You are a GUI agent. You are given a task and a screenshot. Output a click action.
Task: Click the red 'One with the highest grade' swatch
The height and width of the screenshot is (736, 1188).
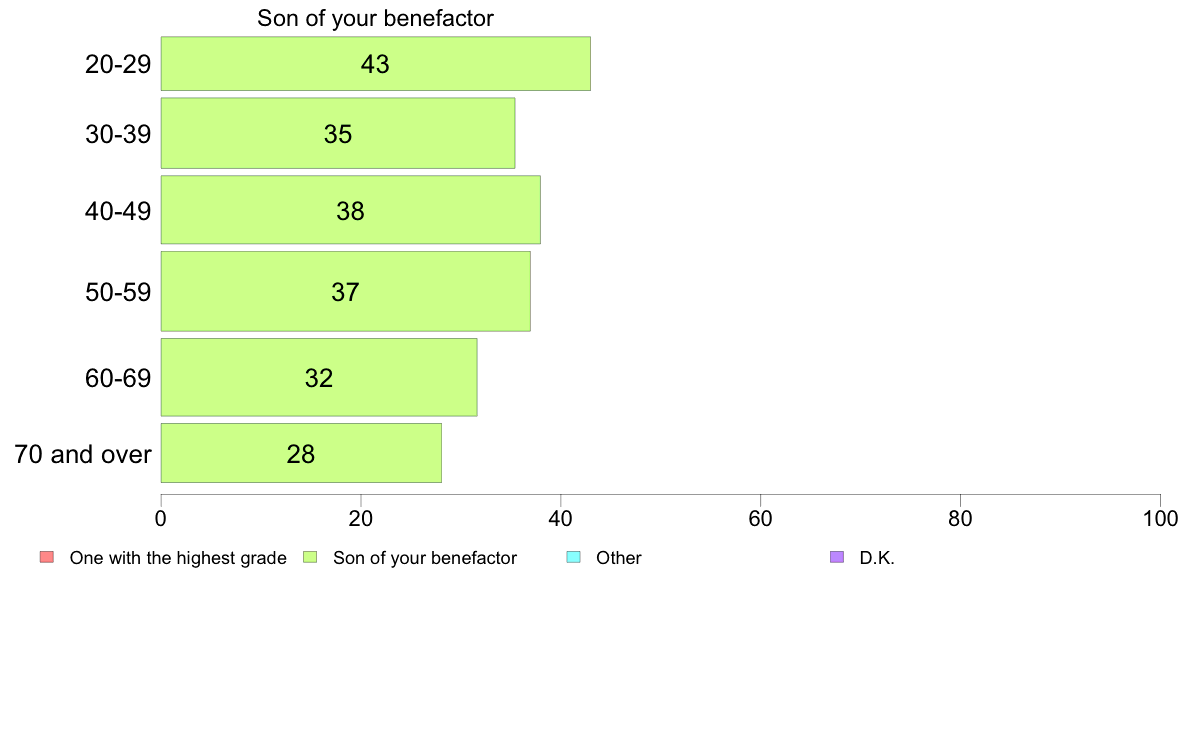(47, 557)
